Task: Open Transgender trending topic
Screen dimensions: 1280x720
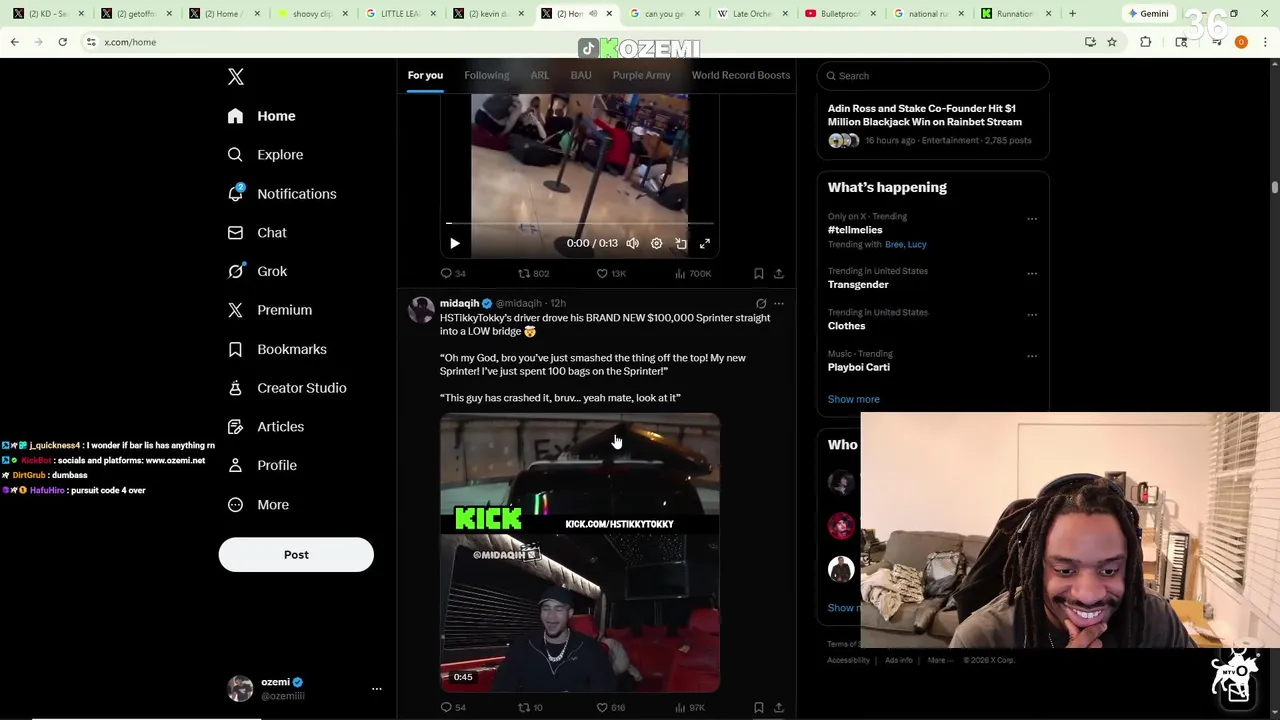Action: click(858, 284)
